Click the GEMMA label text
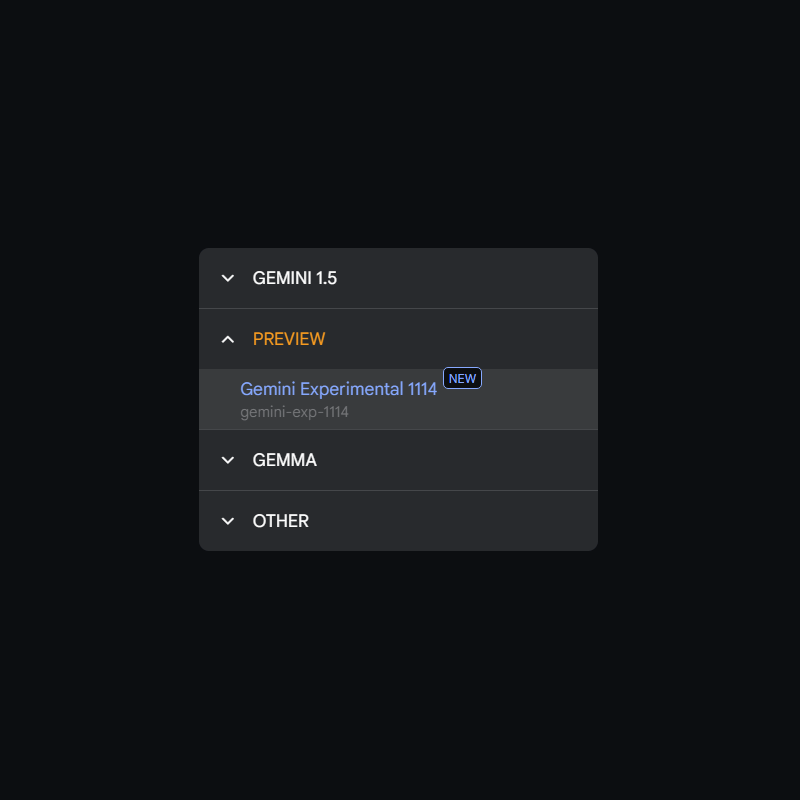800x800 pixels. [x=285, y=460]
